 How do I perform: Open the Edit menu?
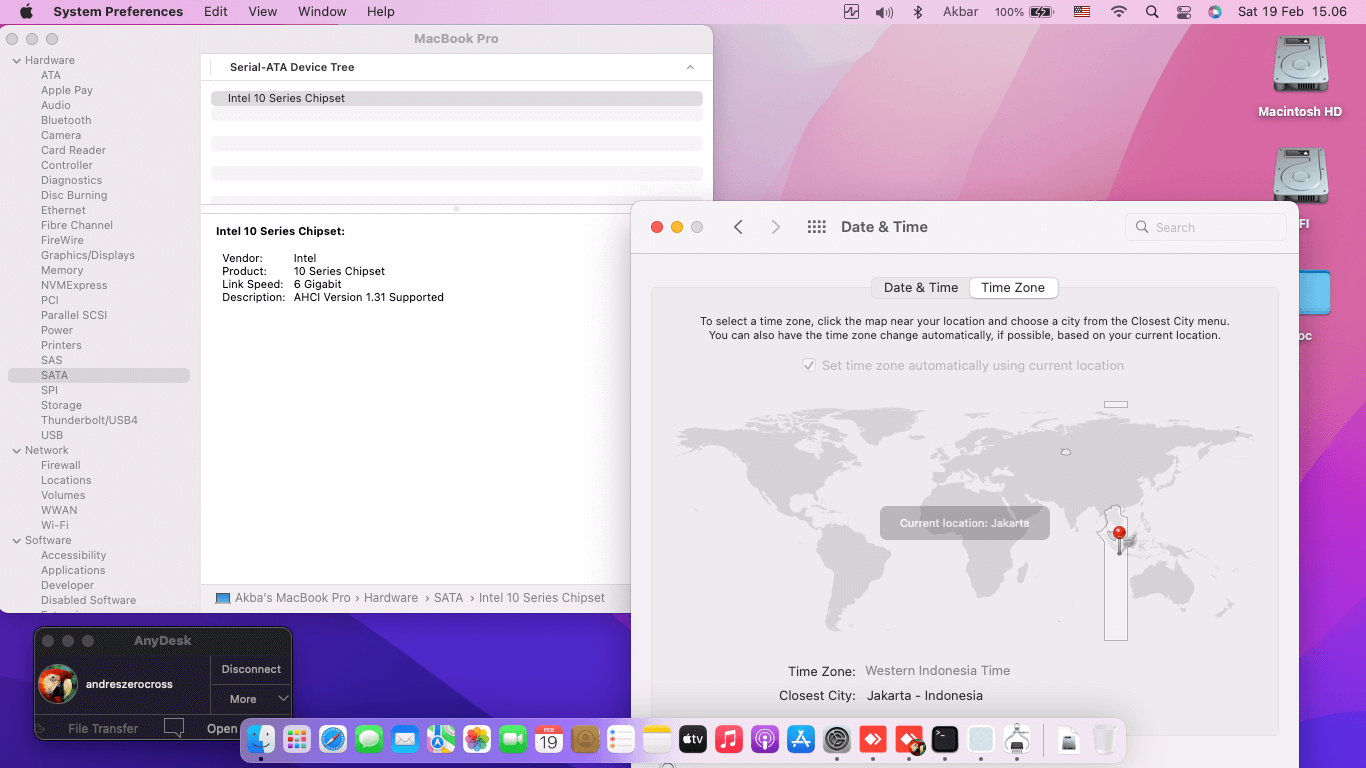[x=216, y=12]
